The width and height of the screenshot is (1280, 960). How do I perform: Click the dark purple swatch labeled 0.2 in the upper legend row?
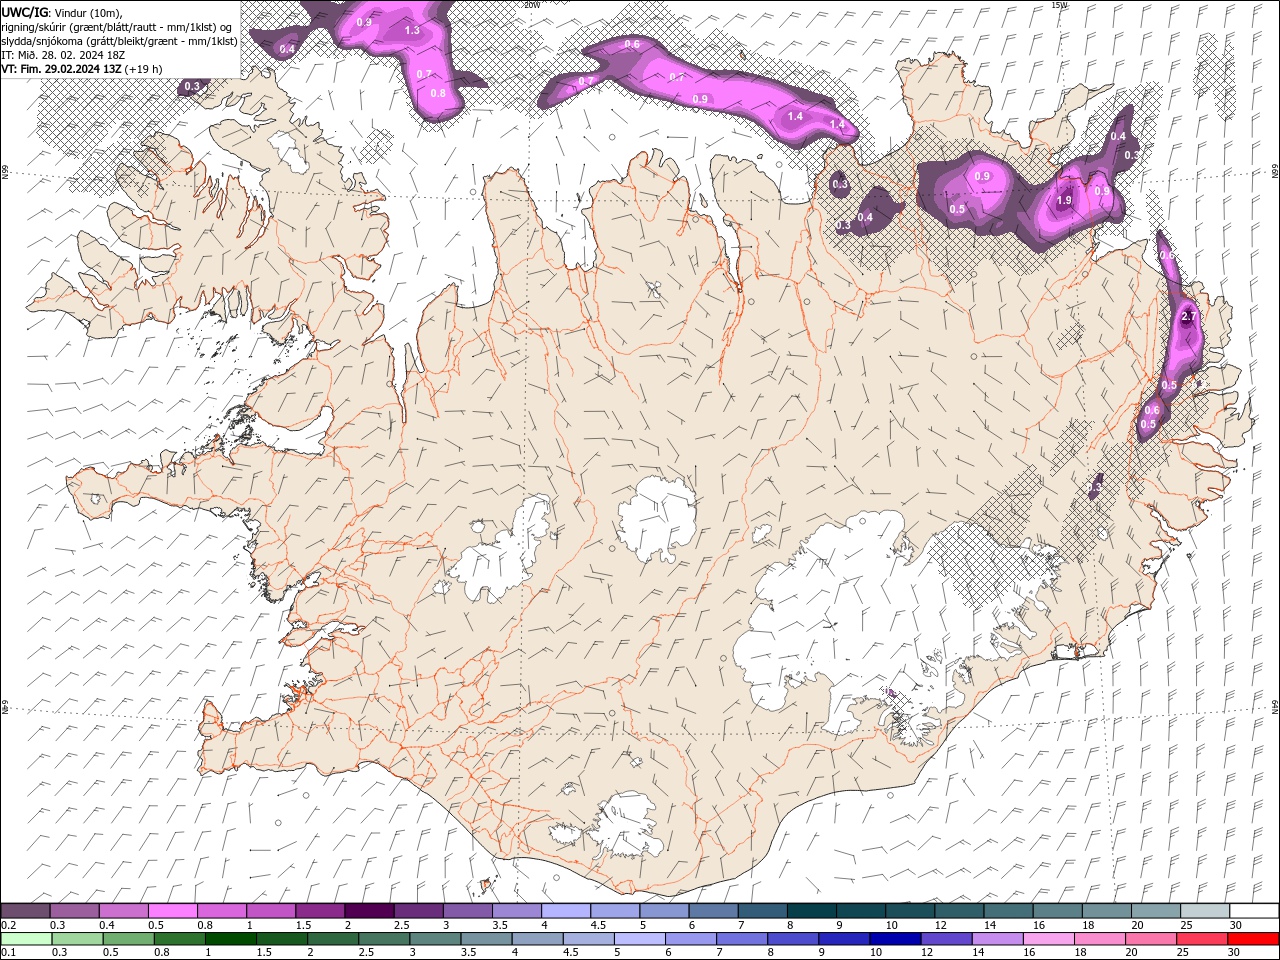pos(25,911)
